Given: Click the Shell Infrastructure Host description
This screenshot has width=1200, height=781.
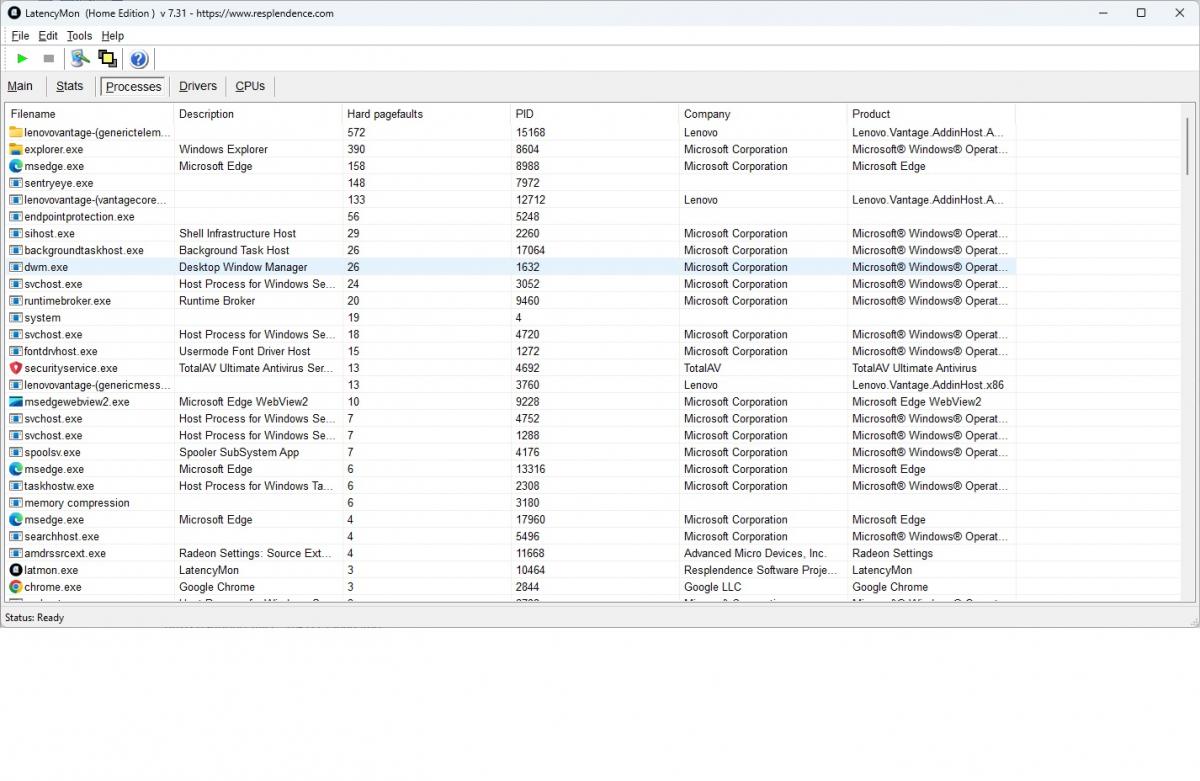Looking at the screenshot, I should coord(238,233).
